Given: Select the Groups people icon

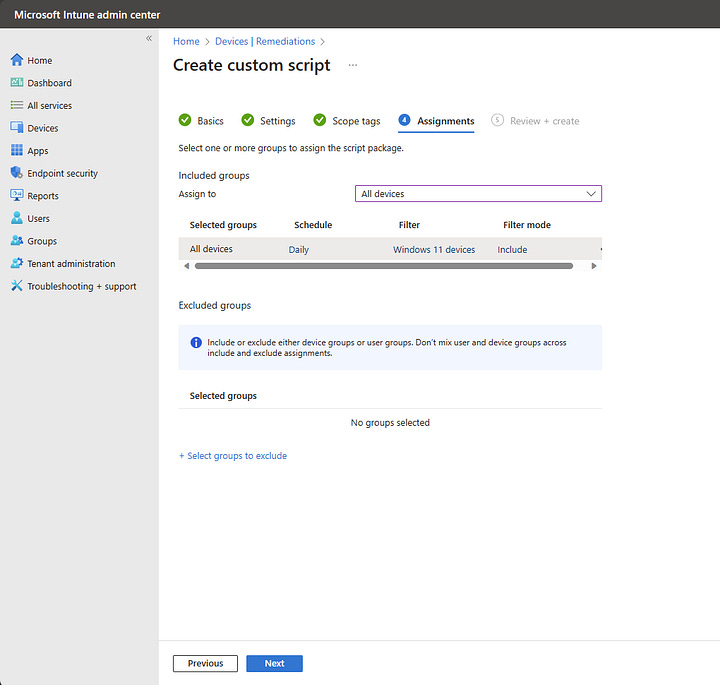Looking at the screenshot, I should [17, 240].
